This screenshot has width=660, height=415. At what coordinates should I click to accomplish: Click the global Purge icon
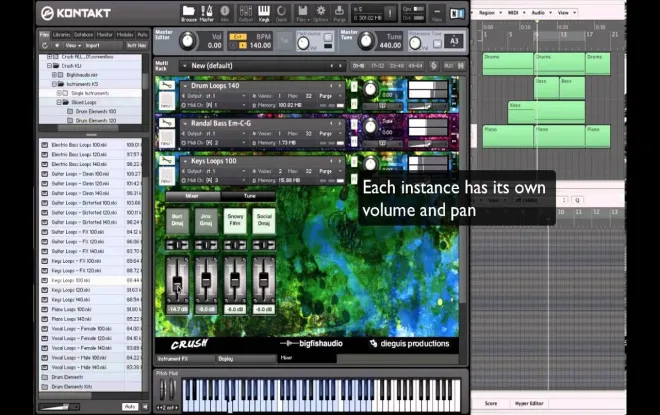[339, 13]
